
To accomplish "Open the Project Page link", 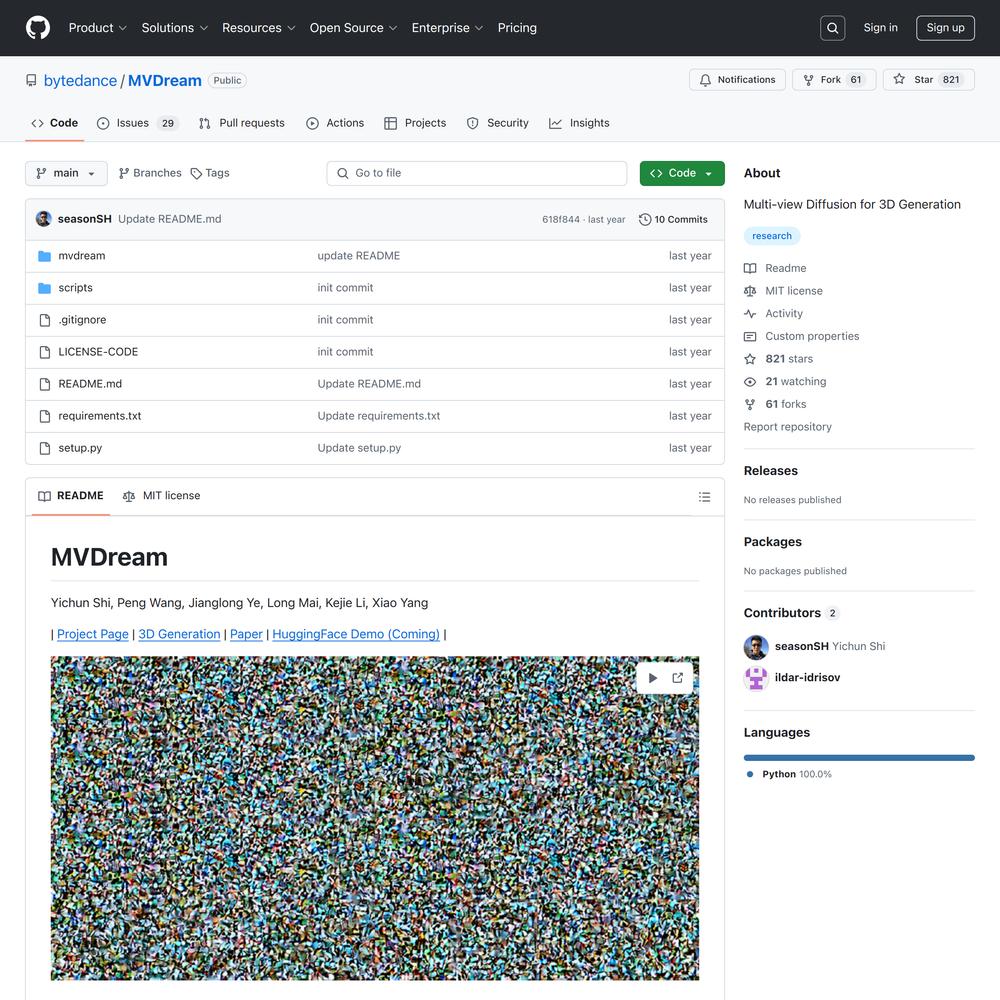I will coord(92,635).
